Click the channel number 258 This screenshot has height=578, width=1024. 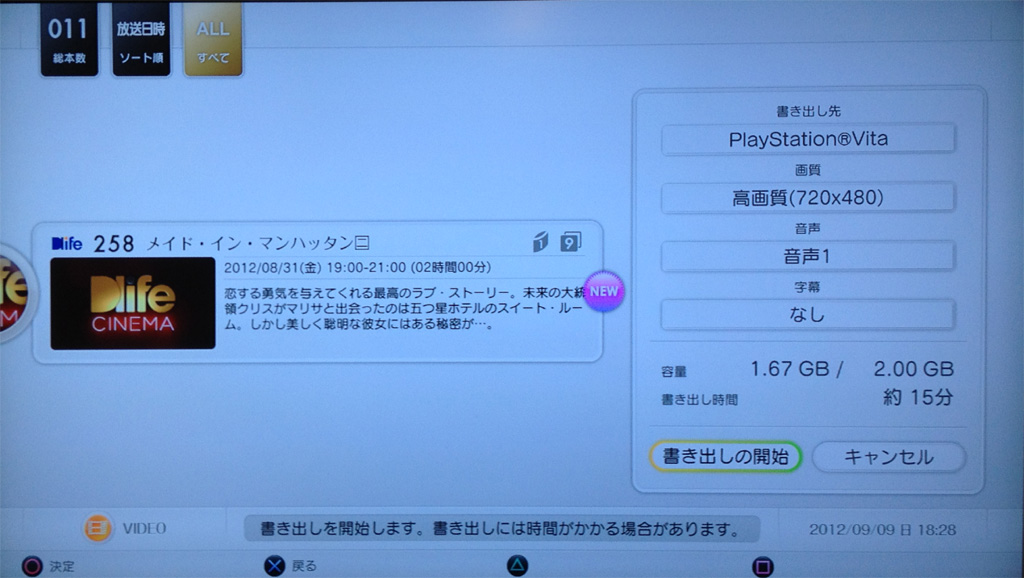coord(114,244)
